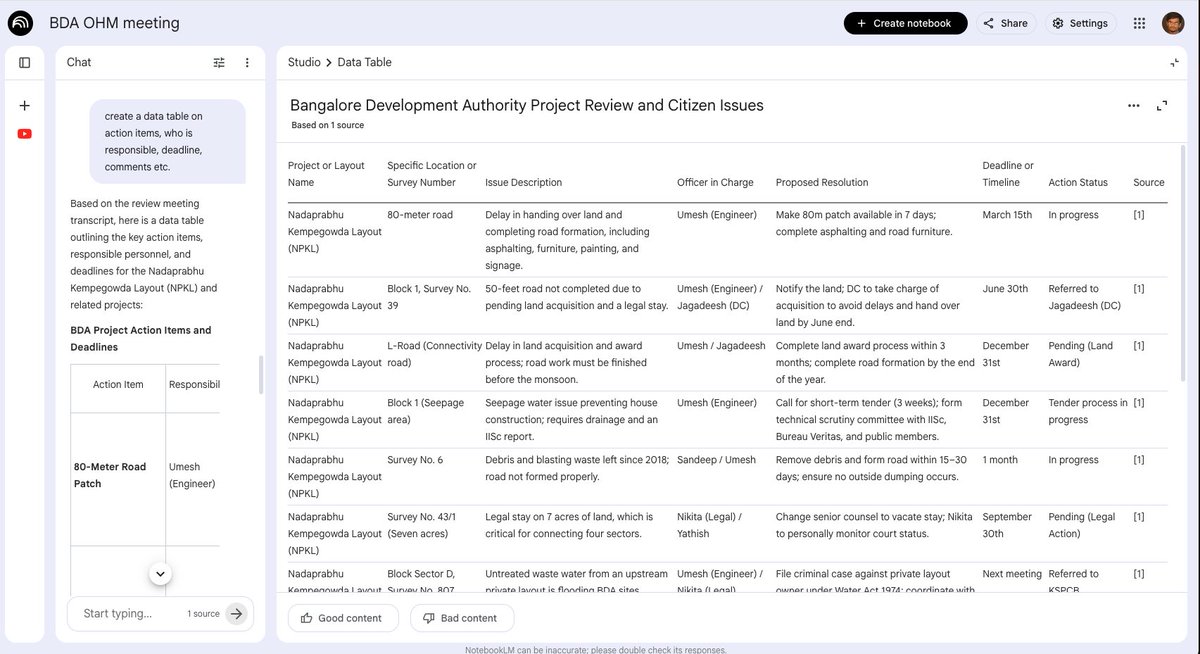The image size is (1200, 654).
Task: Click the '80-meter road' location cell
Action: coord(420,215)
